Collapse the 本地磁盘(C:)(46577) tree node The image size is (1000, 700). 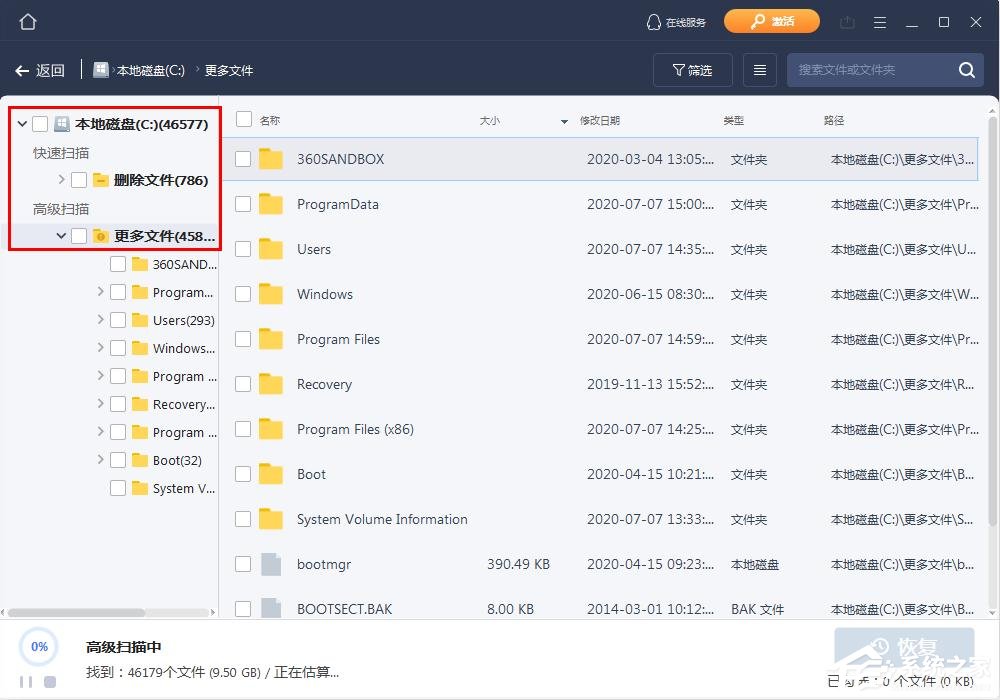pos(21,123)
